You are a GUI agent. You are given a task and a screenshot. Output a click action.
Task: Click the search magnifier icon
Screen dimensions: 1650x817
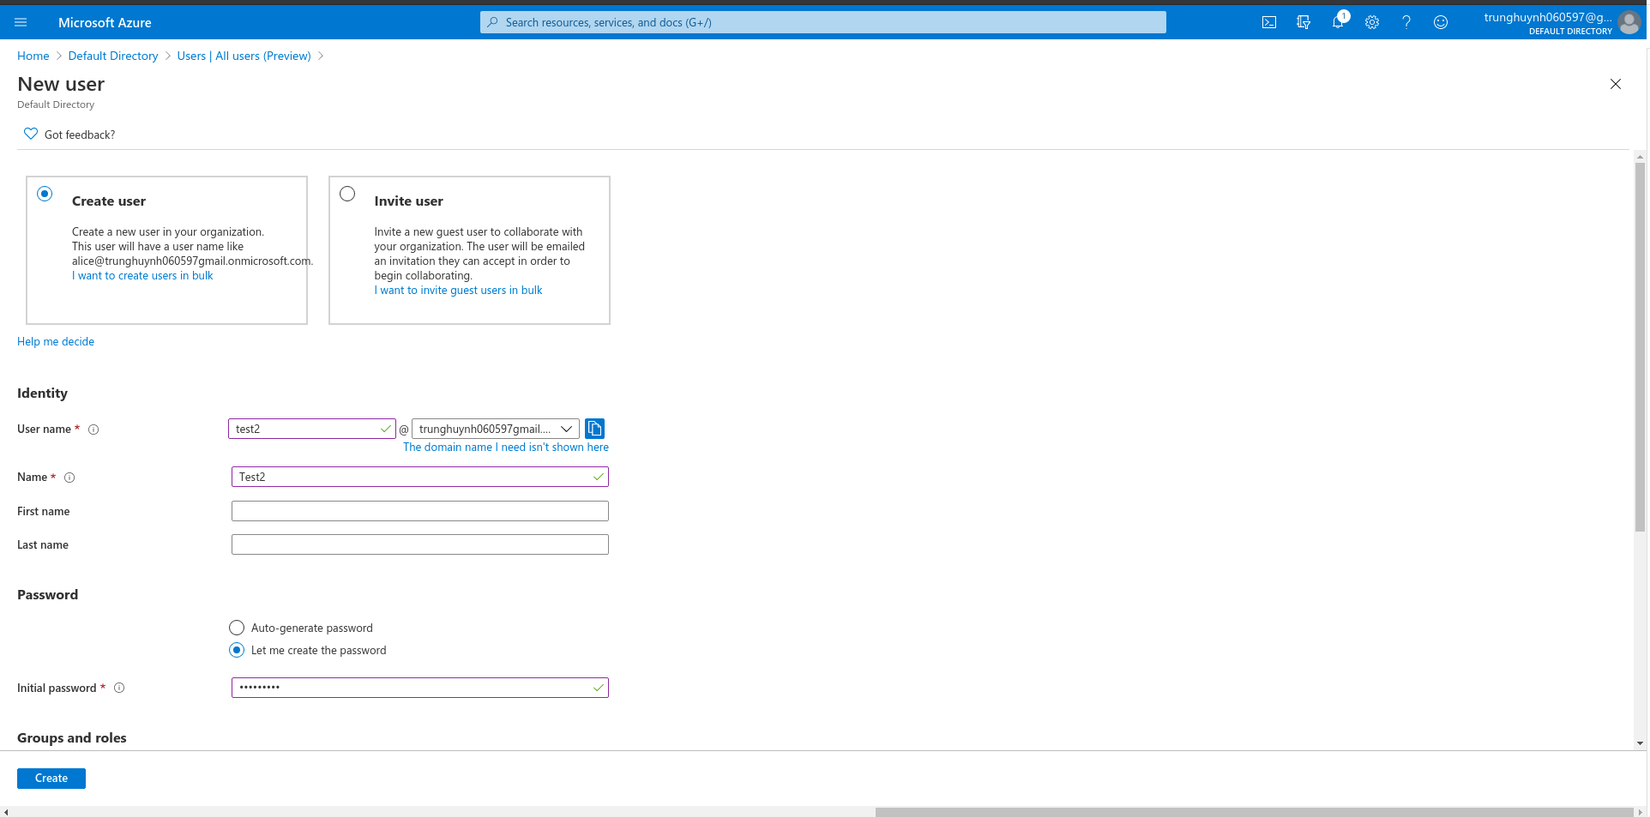tap(493, 22)
